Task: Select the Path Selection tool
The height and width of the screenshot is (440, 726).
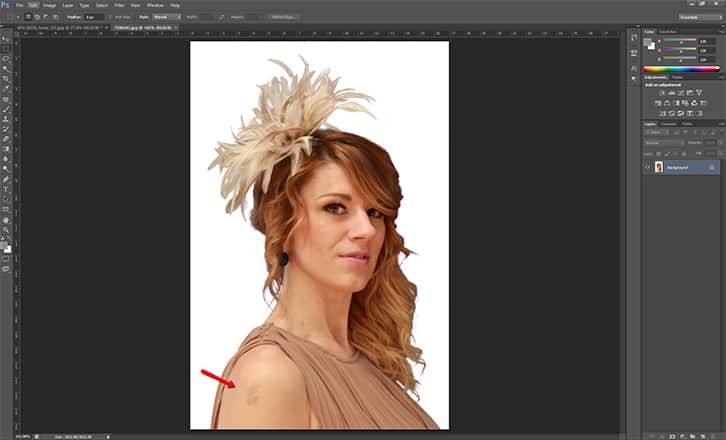Action: (x=6, y=199)
